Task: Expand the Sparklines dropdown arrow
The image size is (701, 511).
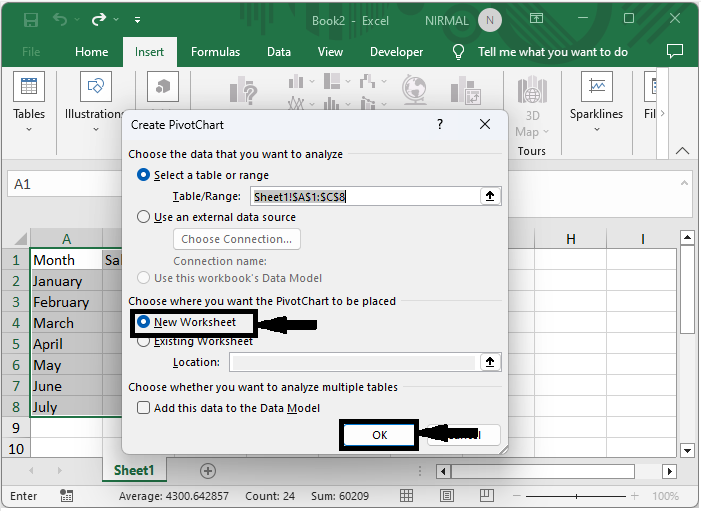Action: [x=597, y=130]
